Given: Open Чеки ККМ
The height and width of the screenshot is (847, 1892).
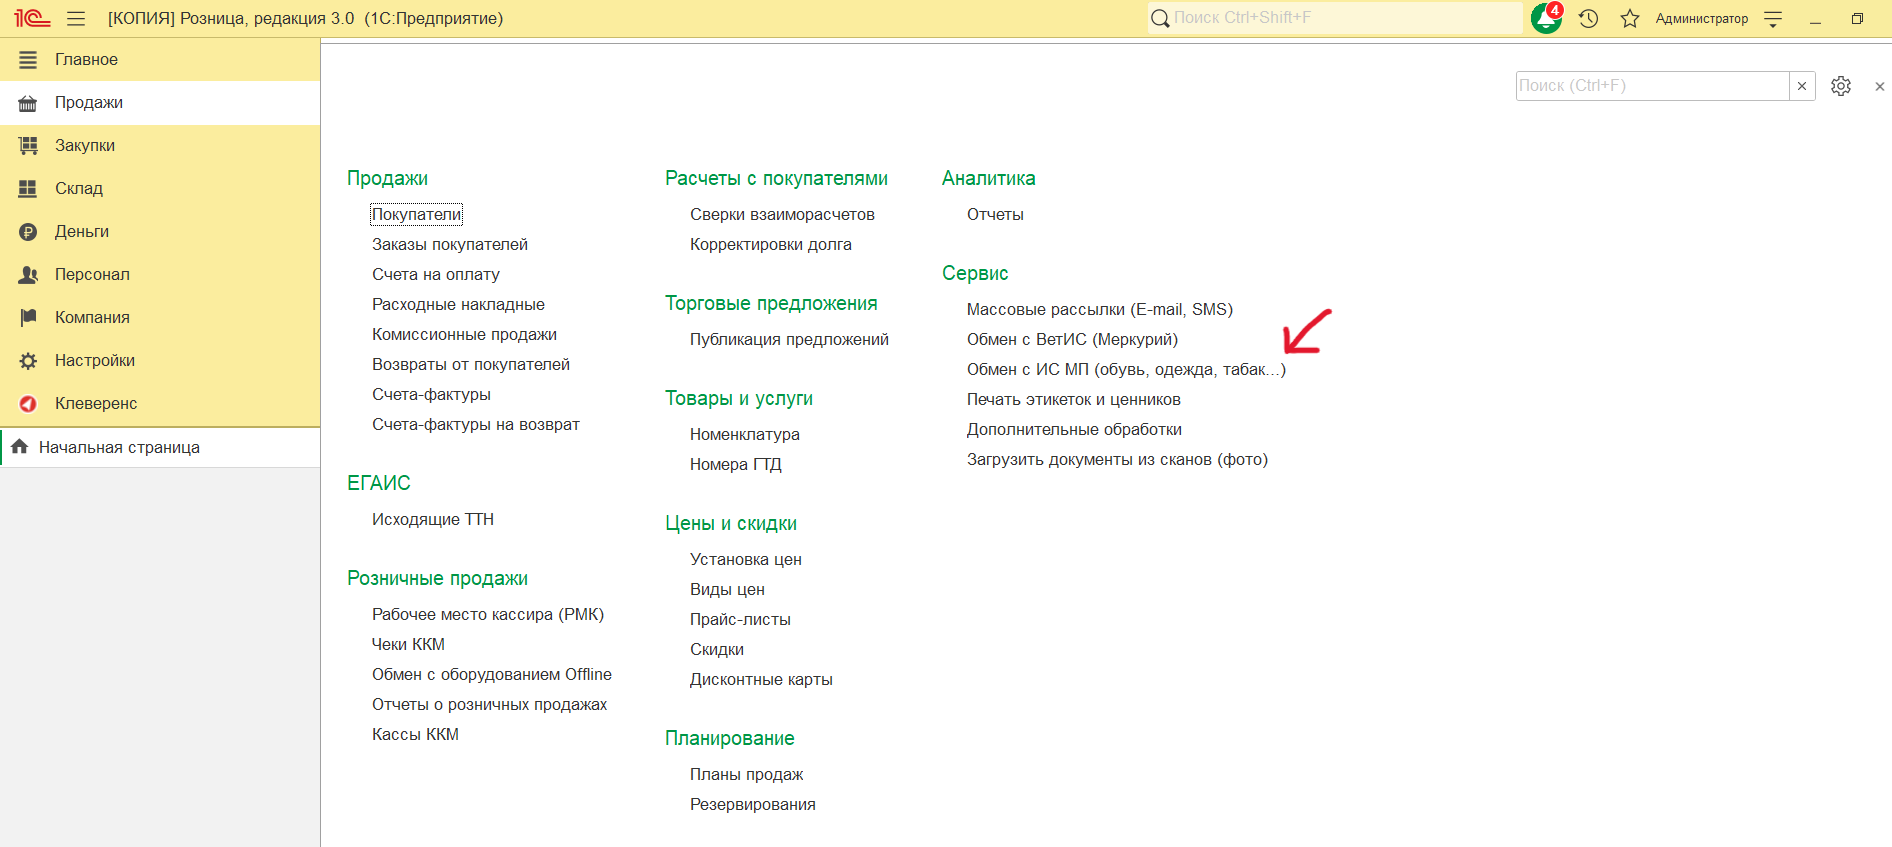Looking at the screenshot, I should pos(408,644).
